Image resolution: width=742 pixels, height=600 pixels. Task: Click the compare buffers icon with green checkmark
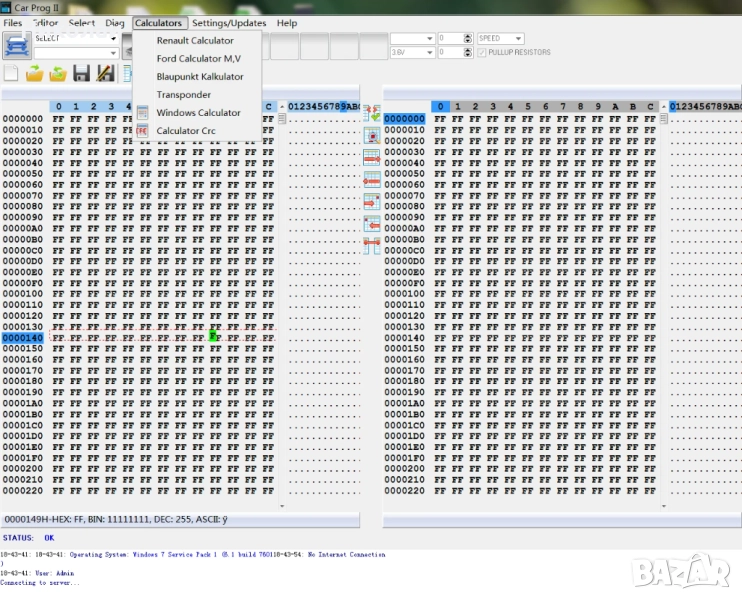click(371, 114)
